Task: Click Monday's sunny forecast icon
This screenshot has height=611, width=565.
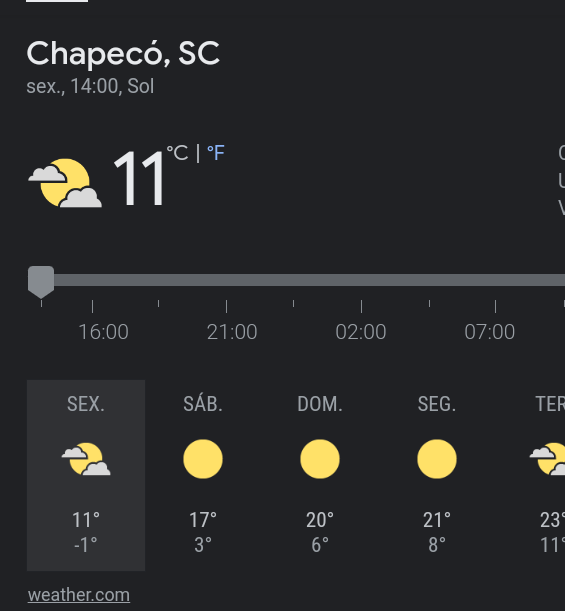Action: pyautogui.click(x=437, y=459)
